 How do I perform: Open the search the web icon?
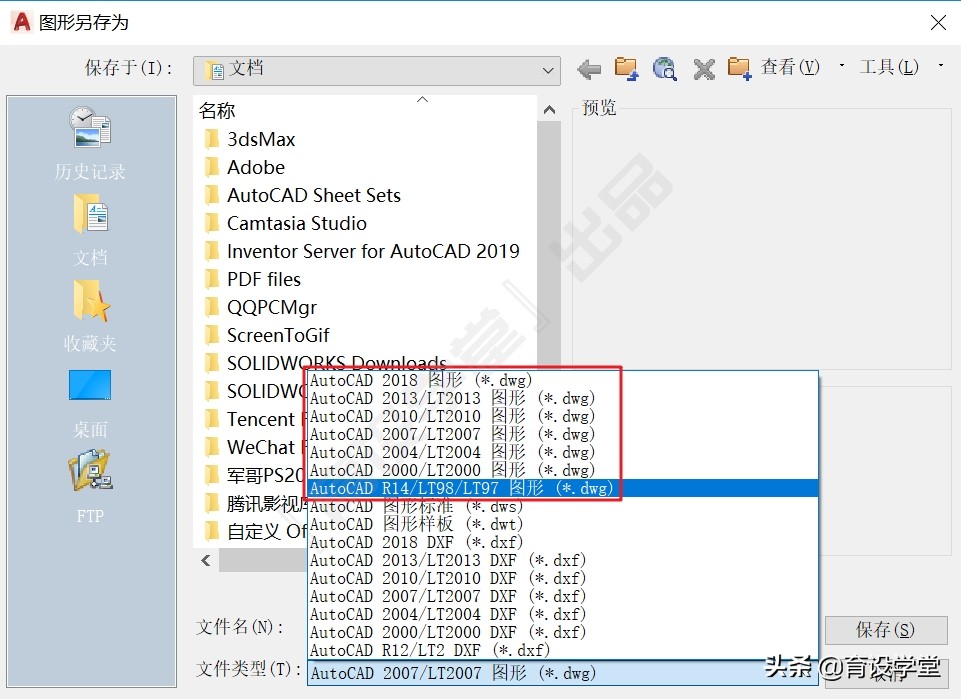click(x=664, y=69)
